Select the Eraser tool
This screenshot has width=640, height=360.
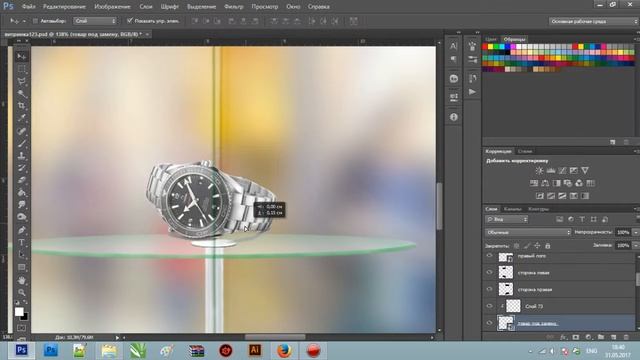tap(22, 180)
